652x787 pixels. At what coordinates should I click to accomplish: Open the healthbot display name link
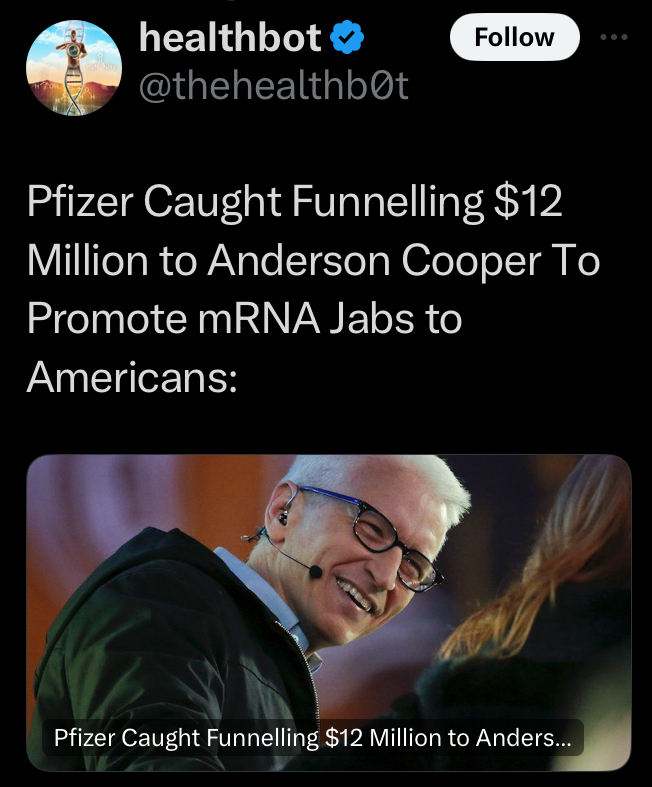pos(230,38)
